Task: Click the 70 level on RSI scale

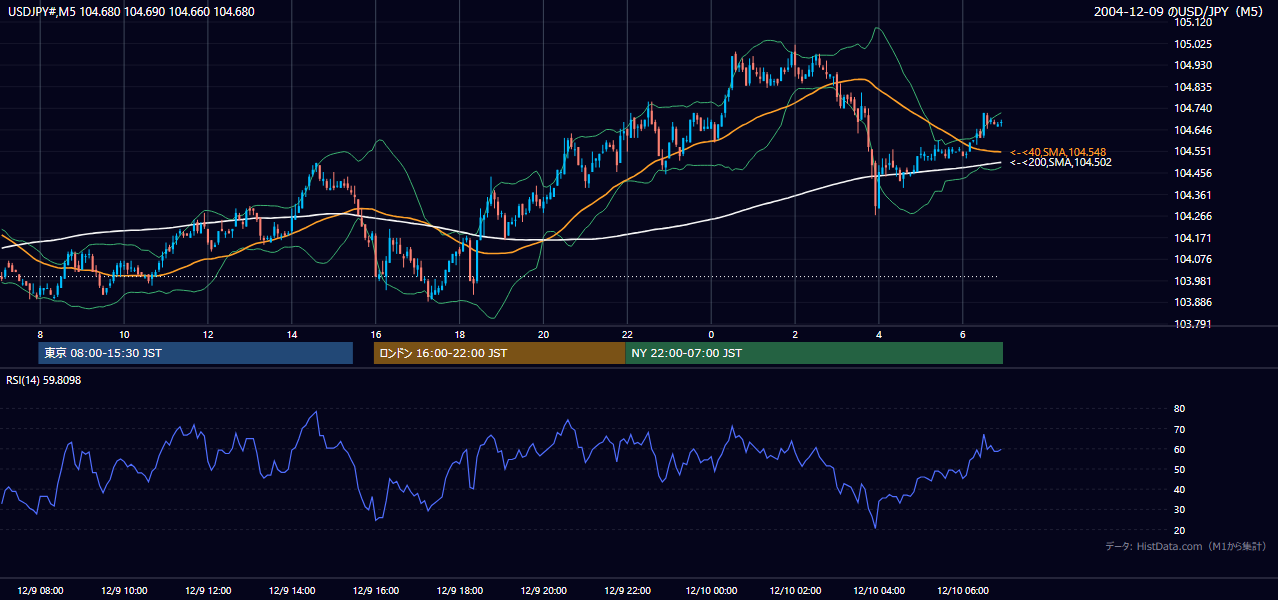Action: point(1179,429)
